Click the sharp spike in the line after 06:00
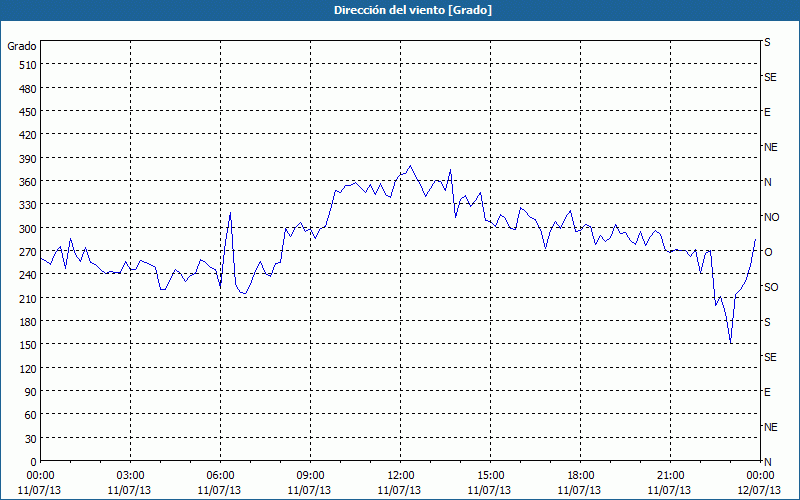Image resolution: width=800 pixels, height=500 pixels. [231, 213]
